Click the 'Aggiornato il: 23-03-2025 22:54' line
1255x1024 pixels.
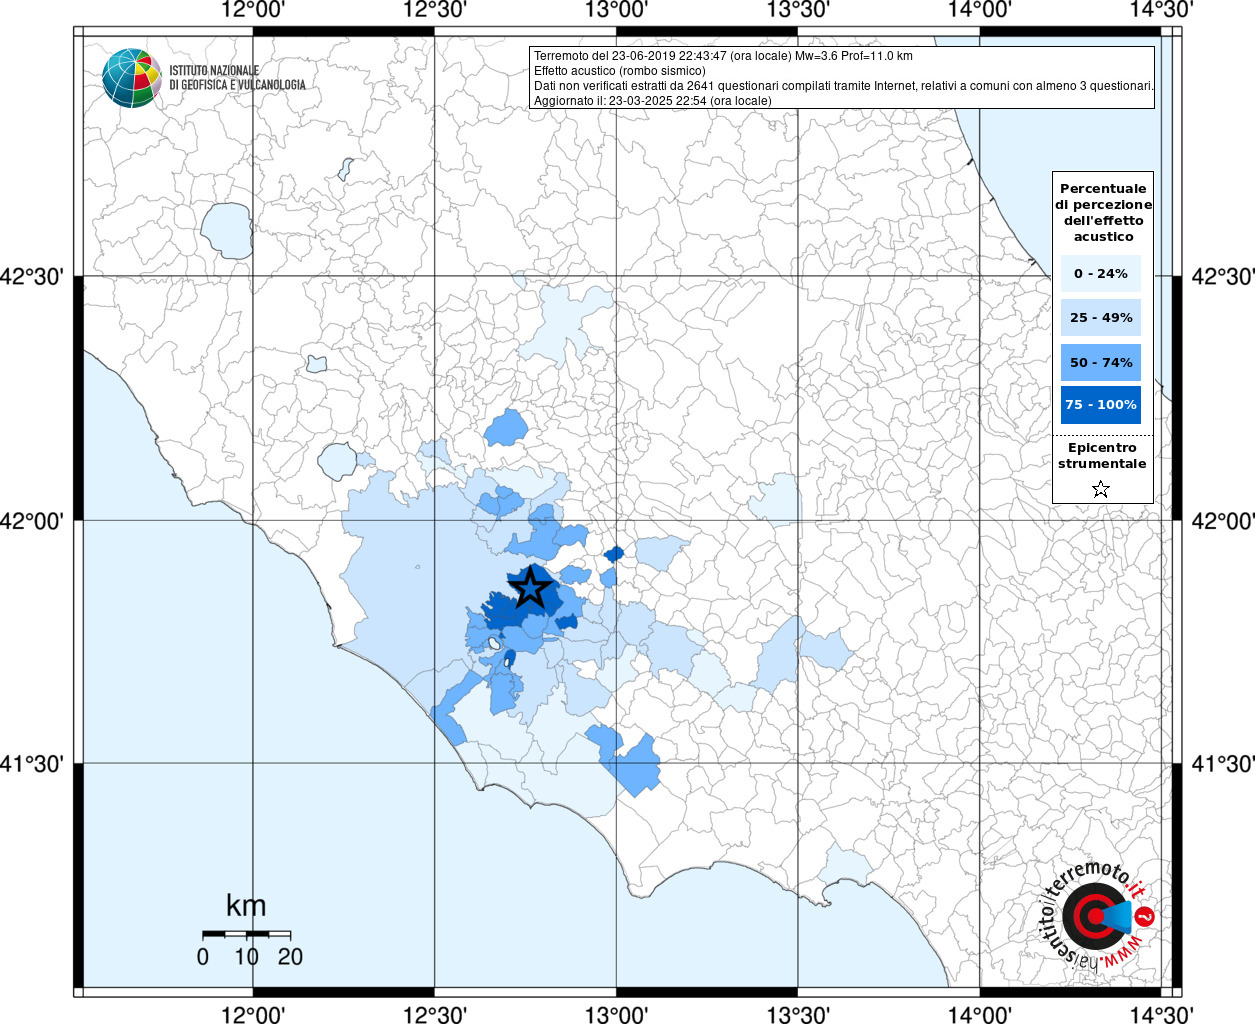click(x=653, y=101)
